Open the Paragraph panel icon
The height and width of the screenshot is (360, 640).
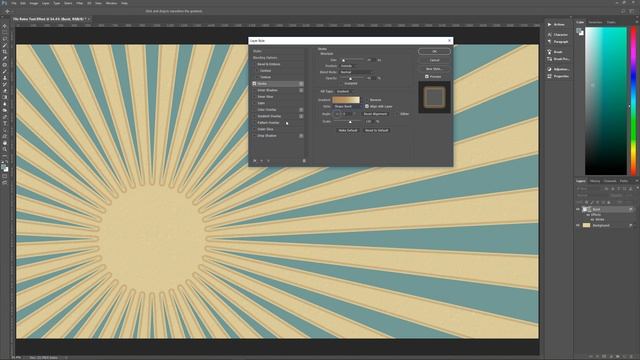click(549, 42)
